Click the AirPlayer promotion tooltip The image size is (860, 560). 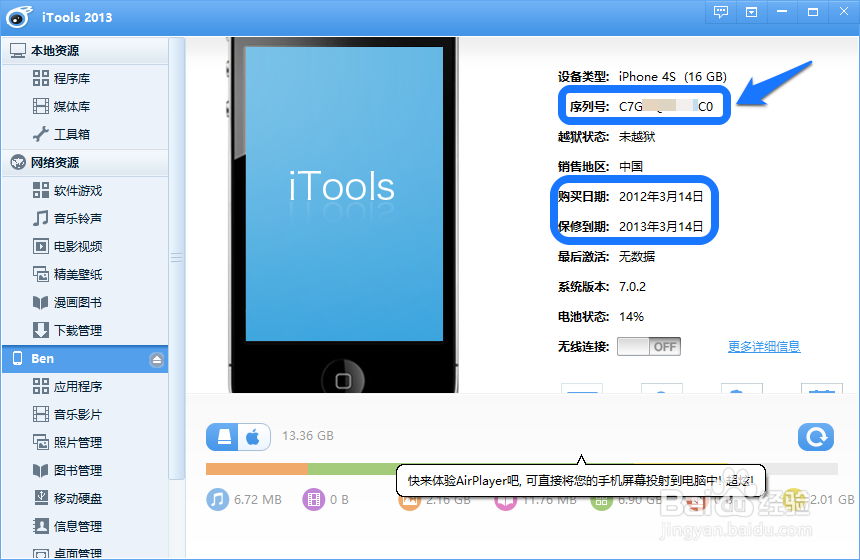(x=581, y=481)
